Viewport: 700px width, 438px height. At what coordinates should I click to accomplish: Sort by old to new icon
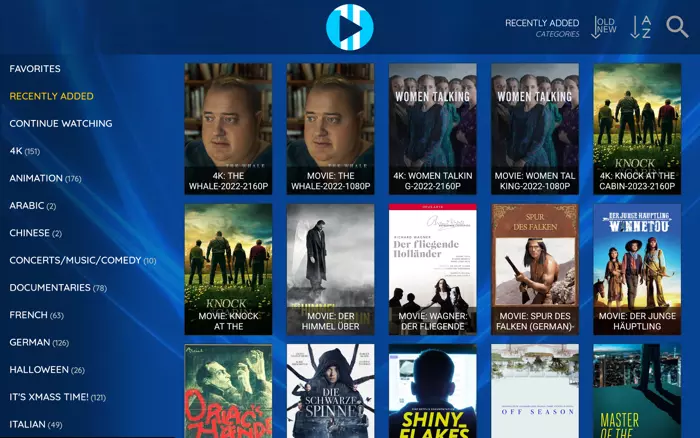[604, 27]
